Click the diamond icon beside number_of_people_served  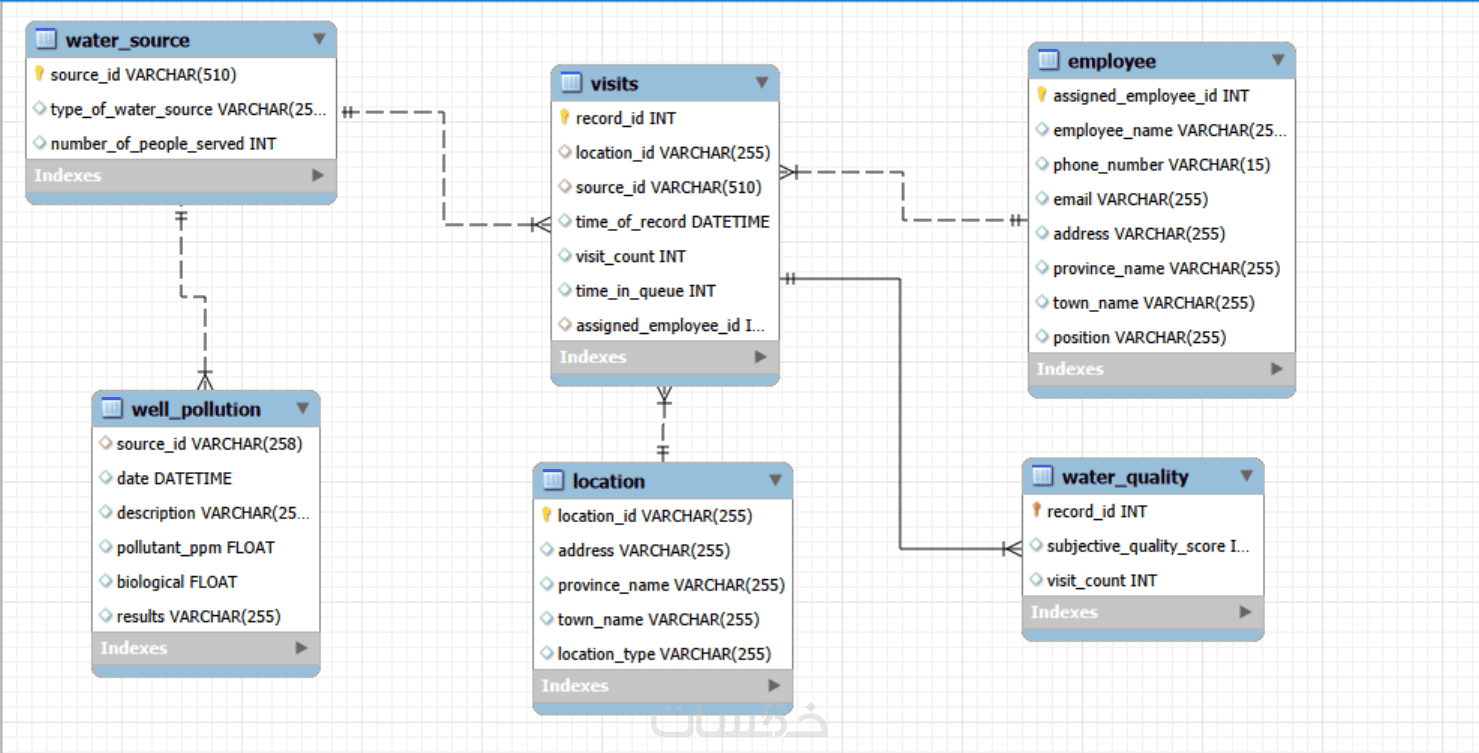coord(40,143)
